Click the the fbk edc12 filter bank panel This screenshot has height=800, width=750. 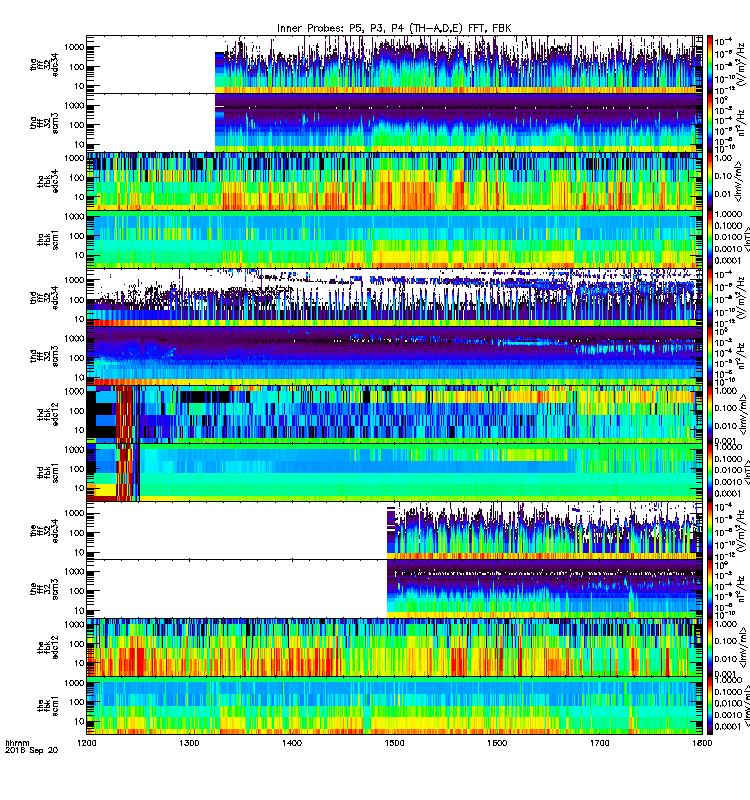tap(394, 647)
